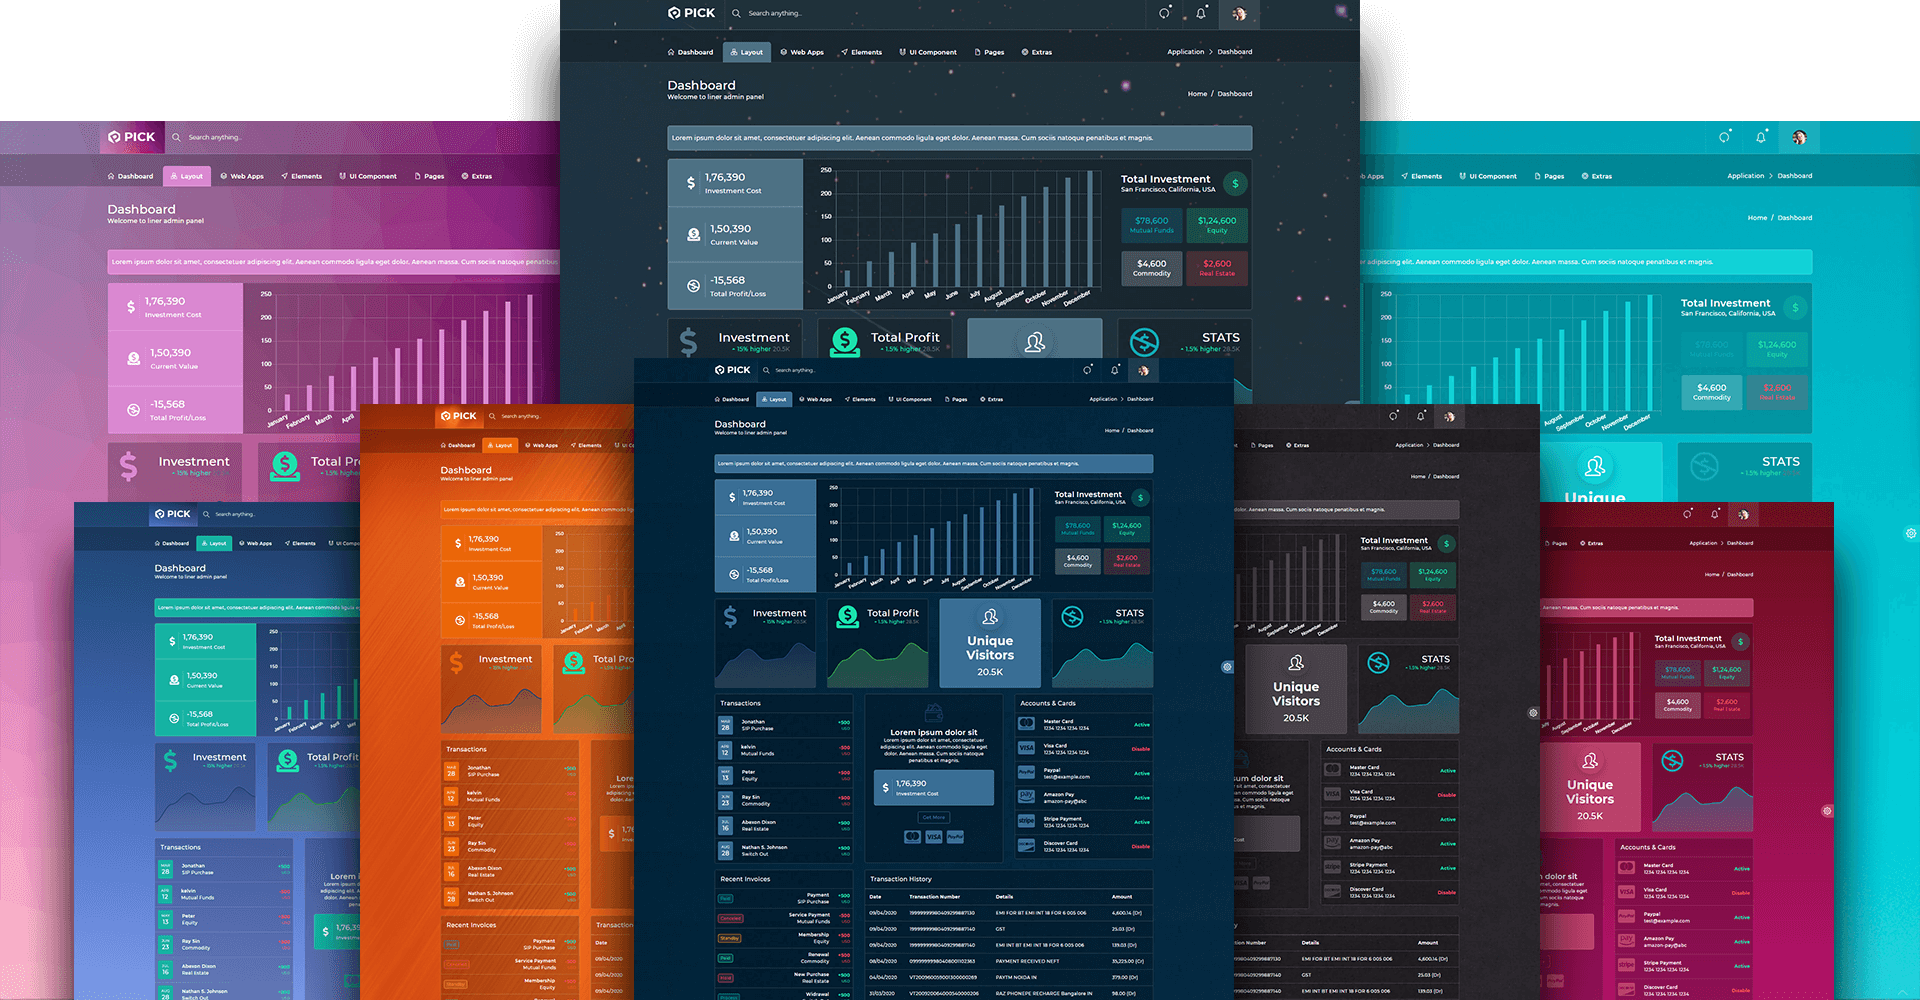Image resolution: width=1920 pixels, height=1000 pixels.
Task: Click Amazon Pay row in black window
Action: [1390, 844]
